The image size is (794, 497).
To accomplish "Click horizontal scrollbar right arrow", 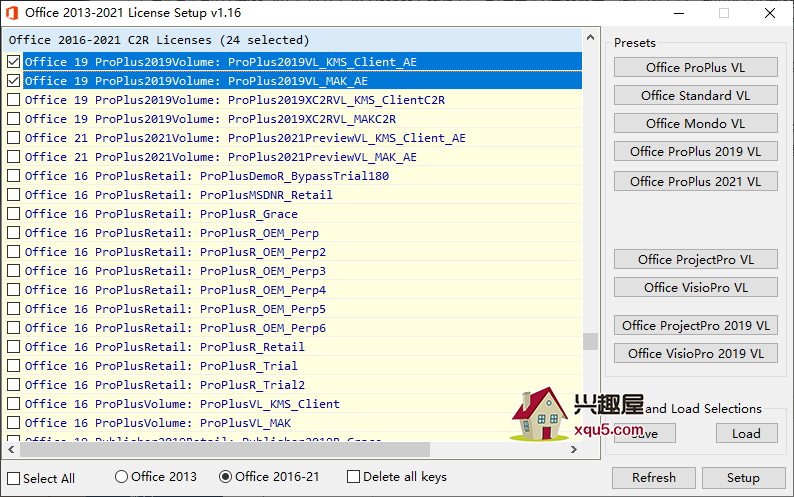I will pos(574,449).
